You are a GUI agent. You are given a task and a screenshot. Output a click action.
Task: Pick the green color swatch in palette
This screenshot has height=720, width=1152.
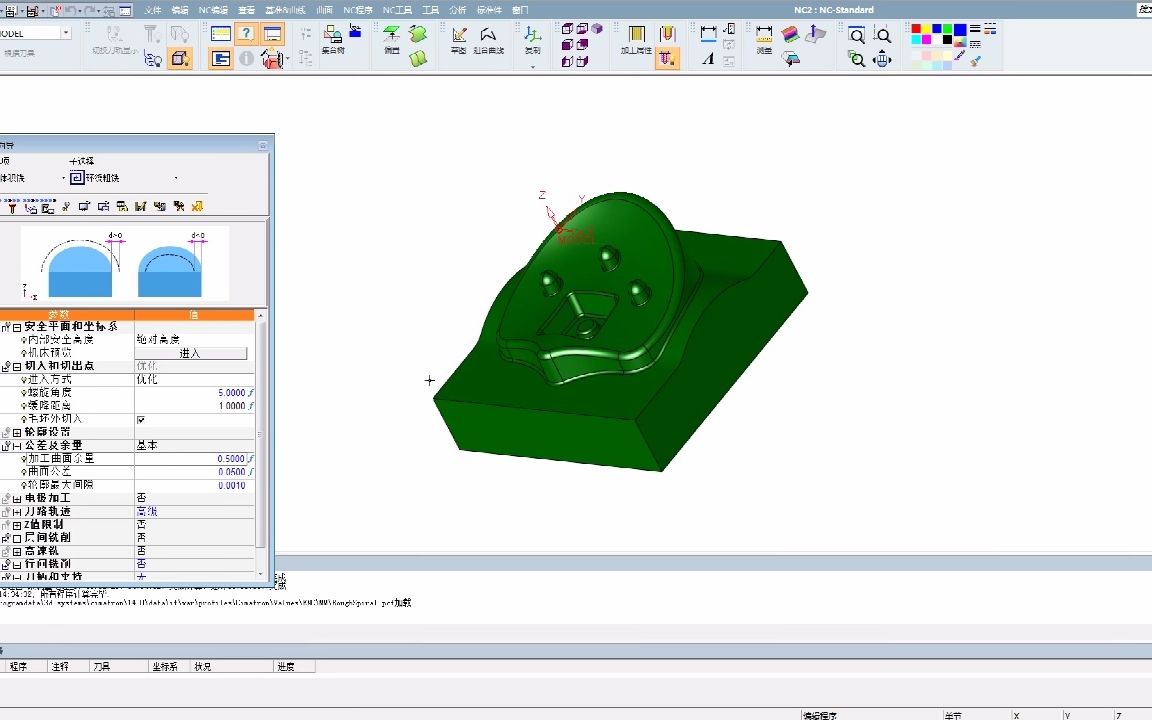[x=945, y=29]
